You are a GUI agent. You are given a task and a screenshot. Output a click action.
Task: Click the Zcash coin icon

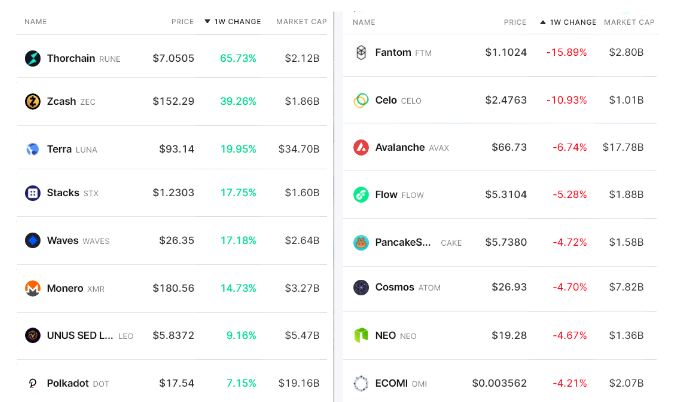pyautogui.click(x=33, y=102)
